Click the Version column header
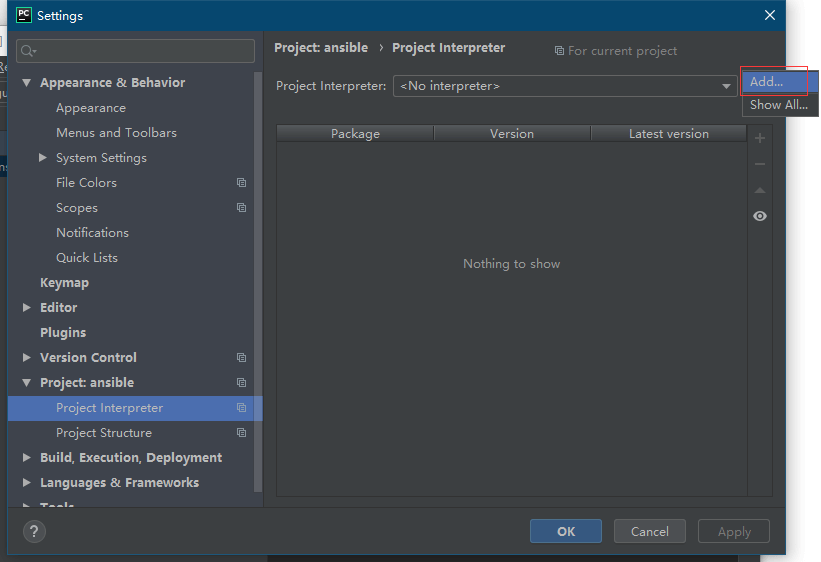Image resolution: width=821 pixels, height=562 pixels. (512, 134)
